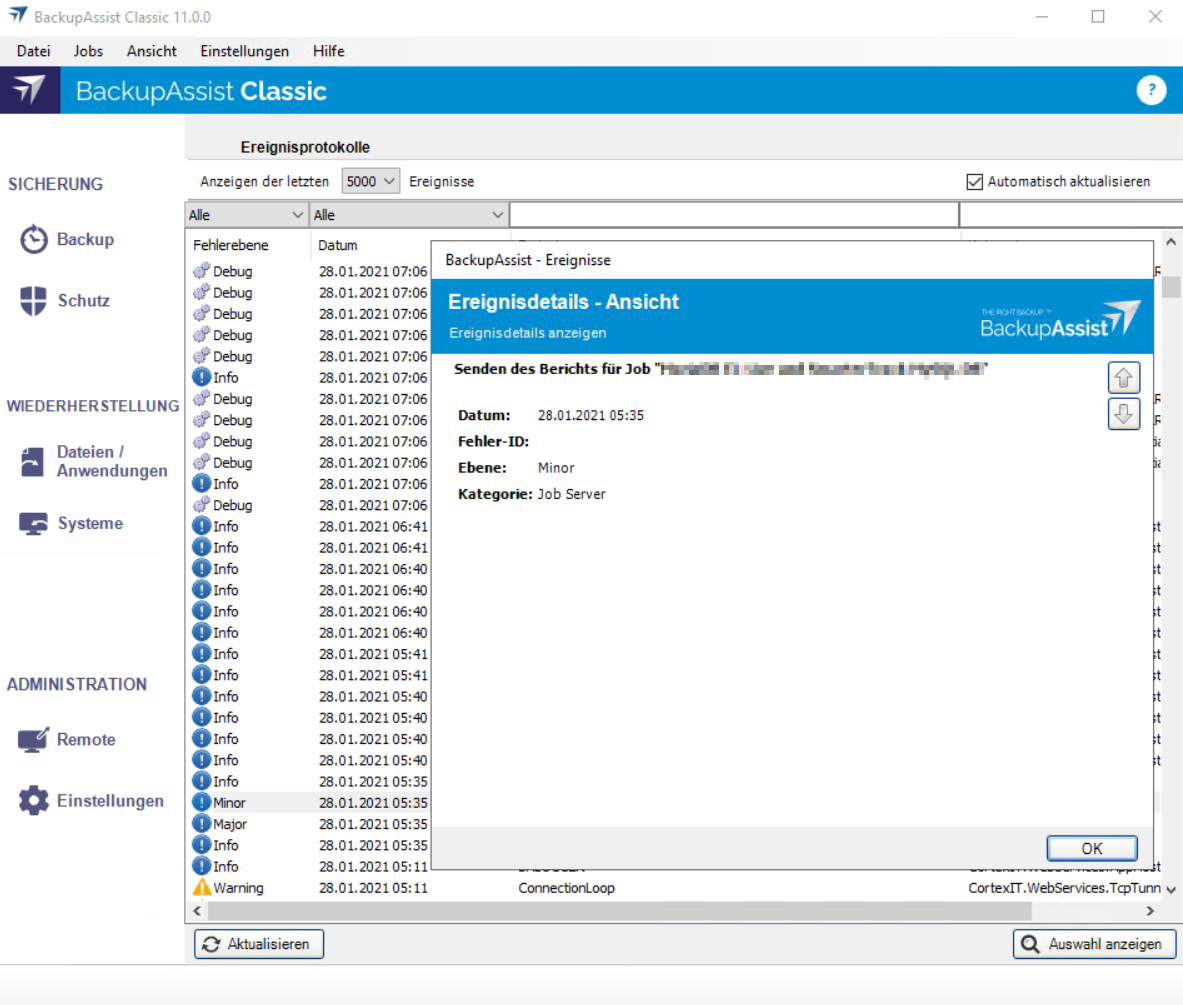Open the Datum filter dropdown

point(408,215)
